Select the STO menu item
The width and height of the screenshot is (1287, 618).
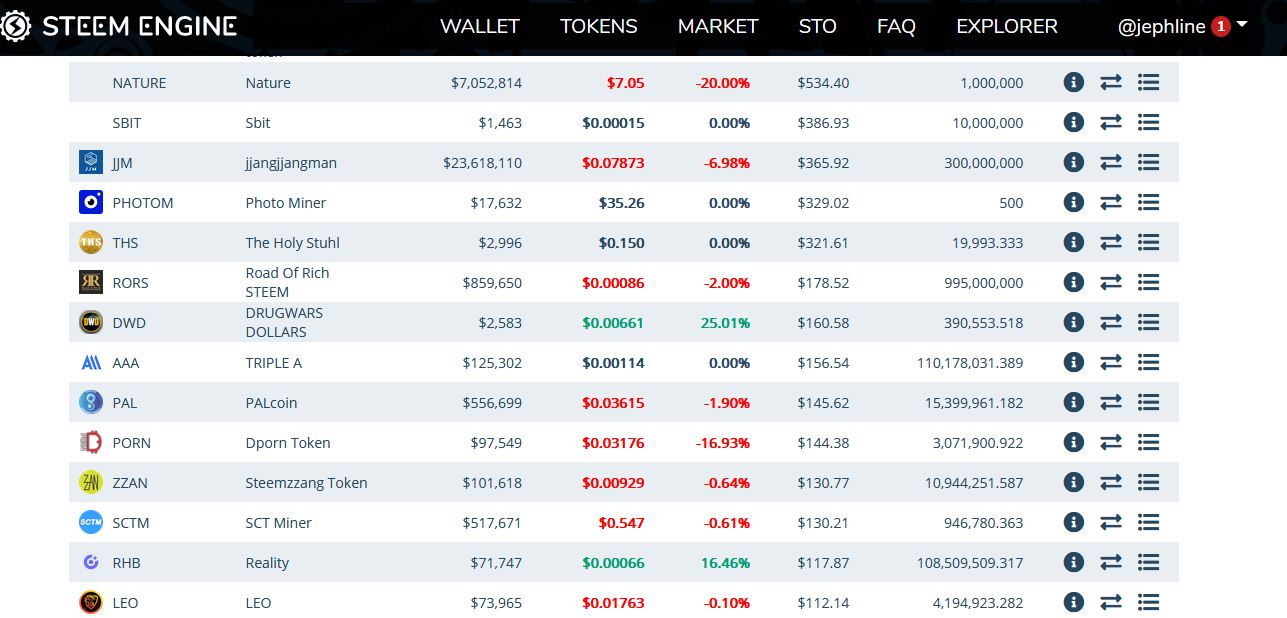(818, 27)
